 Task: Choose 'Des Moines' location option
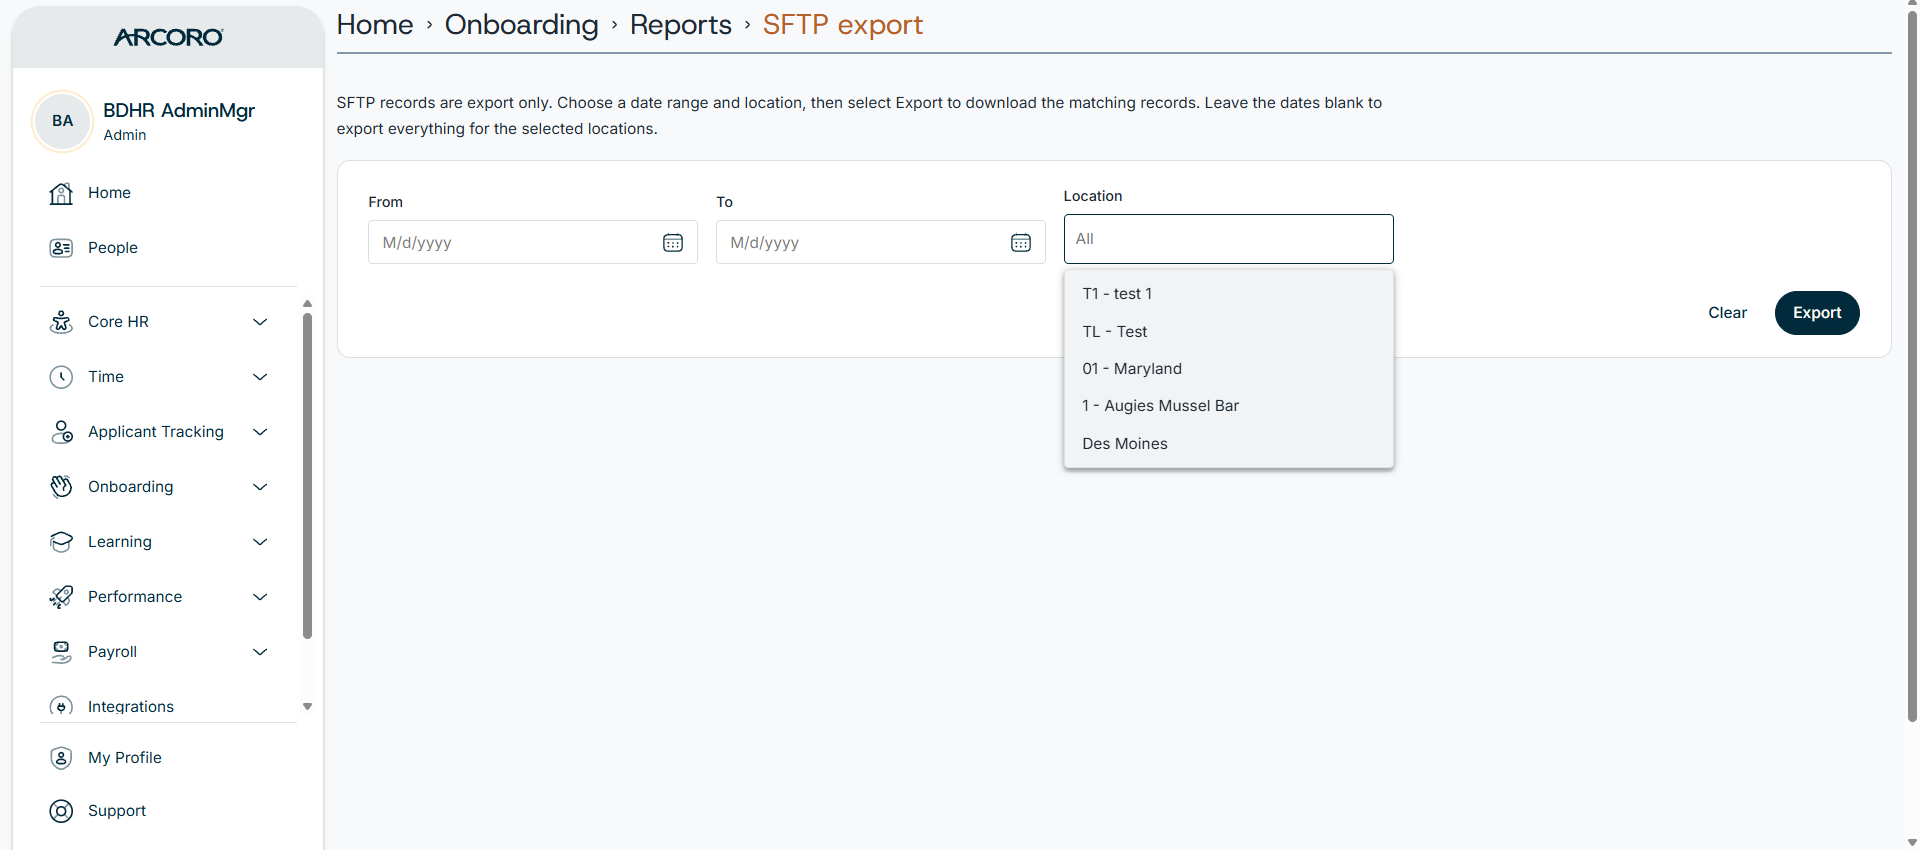tap(1228, 444)
